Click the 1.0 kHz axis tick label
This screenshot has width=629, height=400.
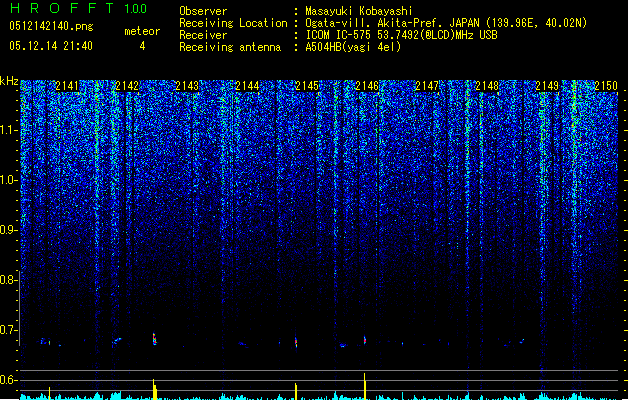pyautogui.click(x=9, y=180)
